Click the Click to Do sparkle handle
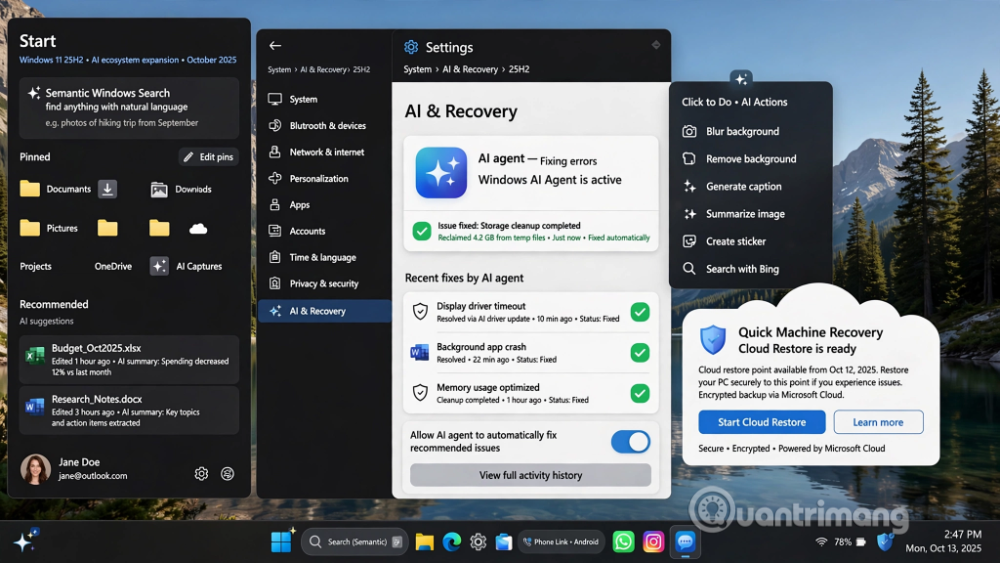Screen dimensions: 1000x563 740,79
